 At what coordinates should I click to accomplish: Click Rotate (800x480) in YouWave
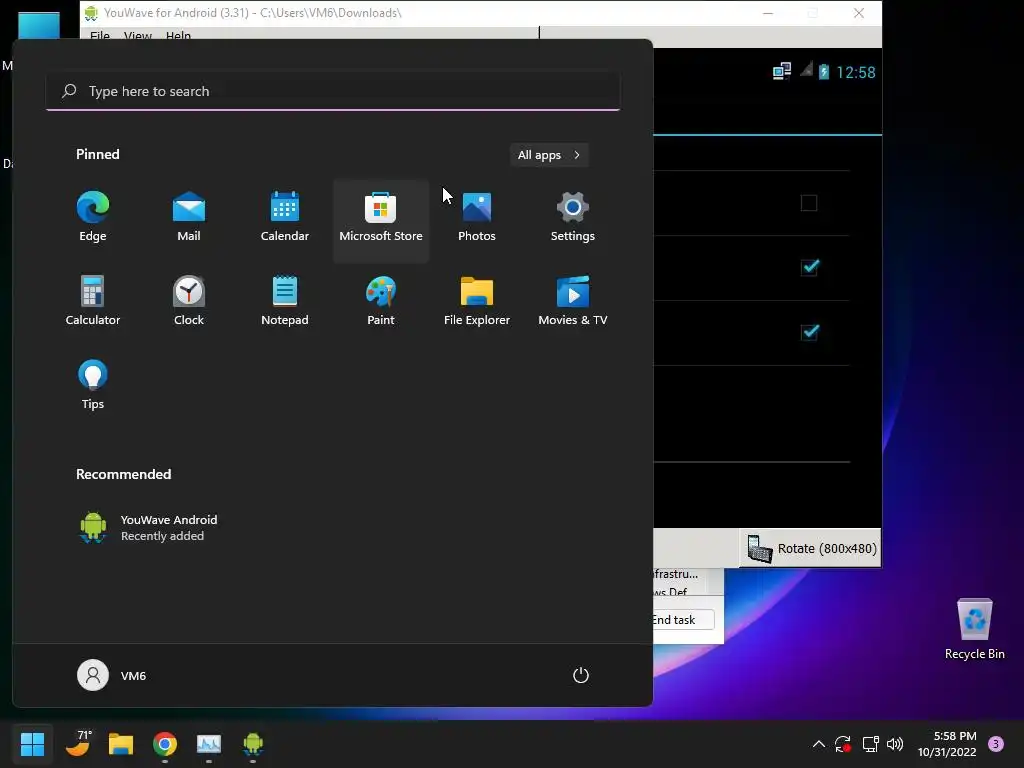click(x=810, y=549)
